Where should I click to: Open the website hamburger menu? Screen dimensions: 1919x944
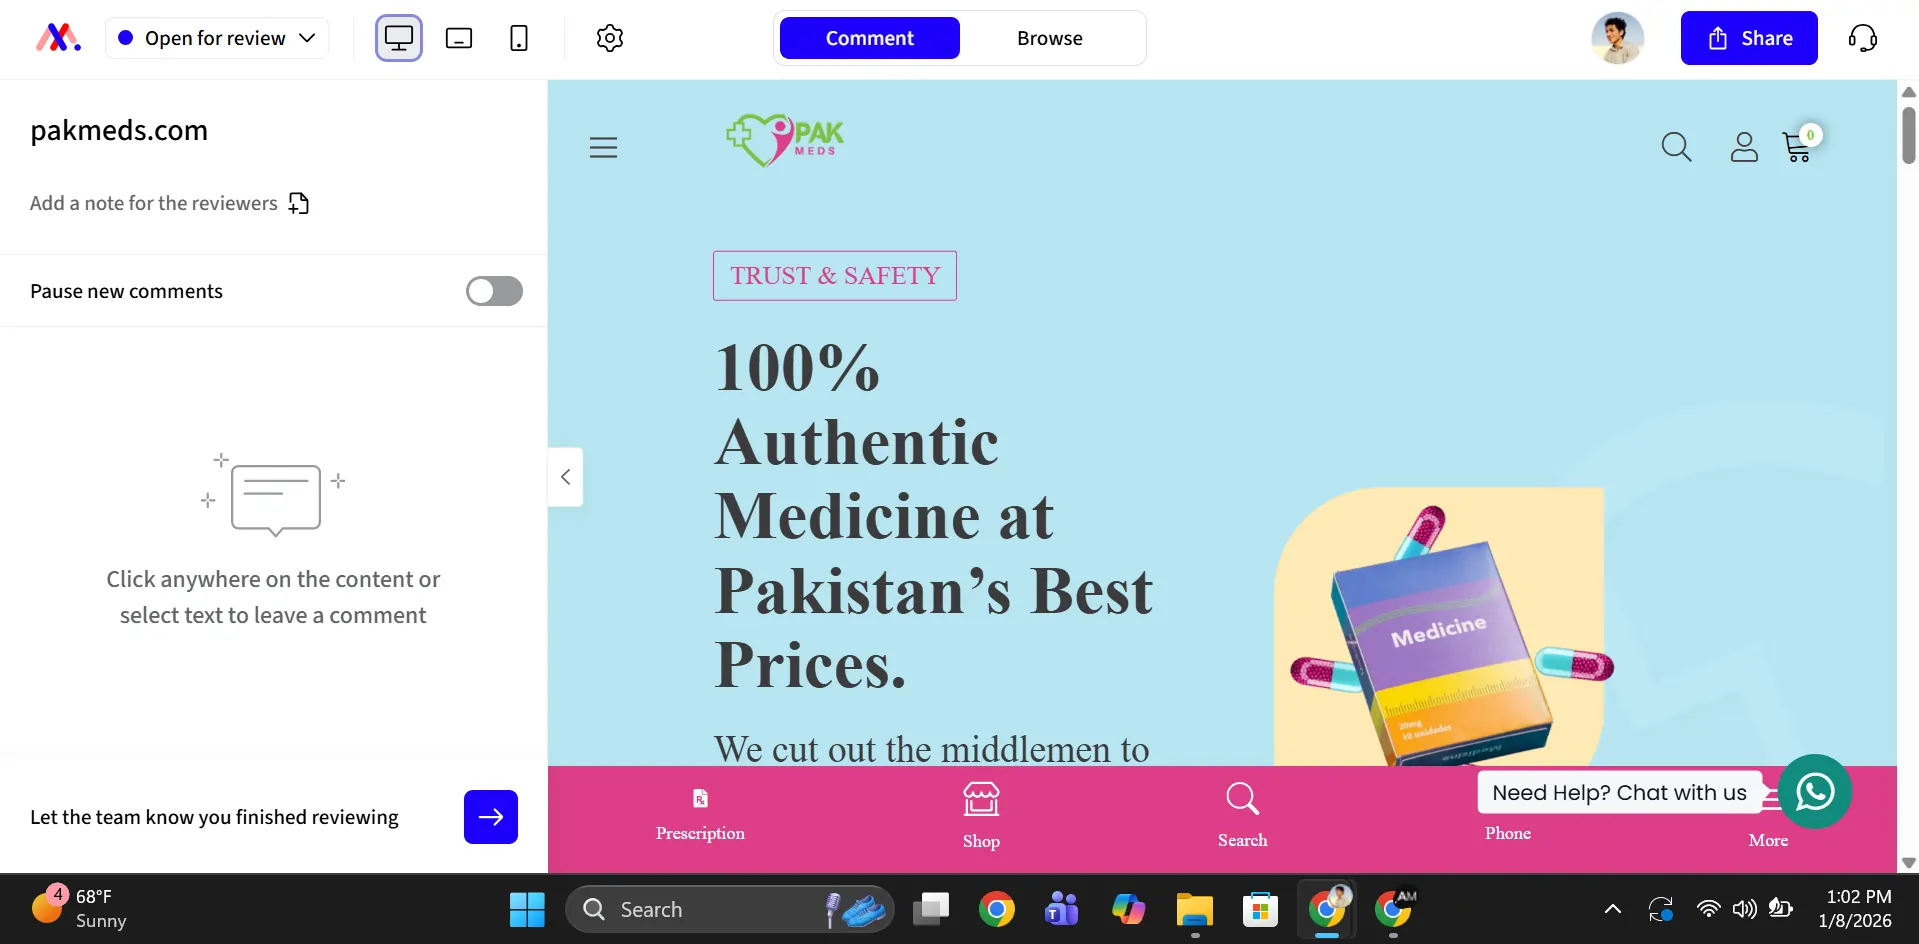(x=603, y=148)
